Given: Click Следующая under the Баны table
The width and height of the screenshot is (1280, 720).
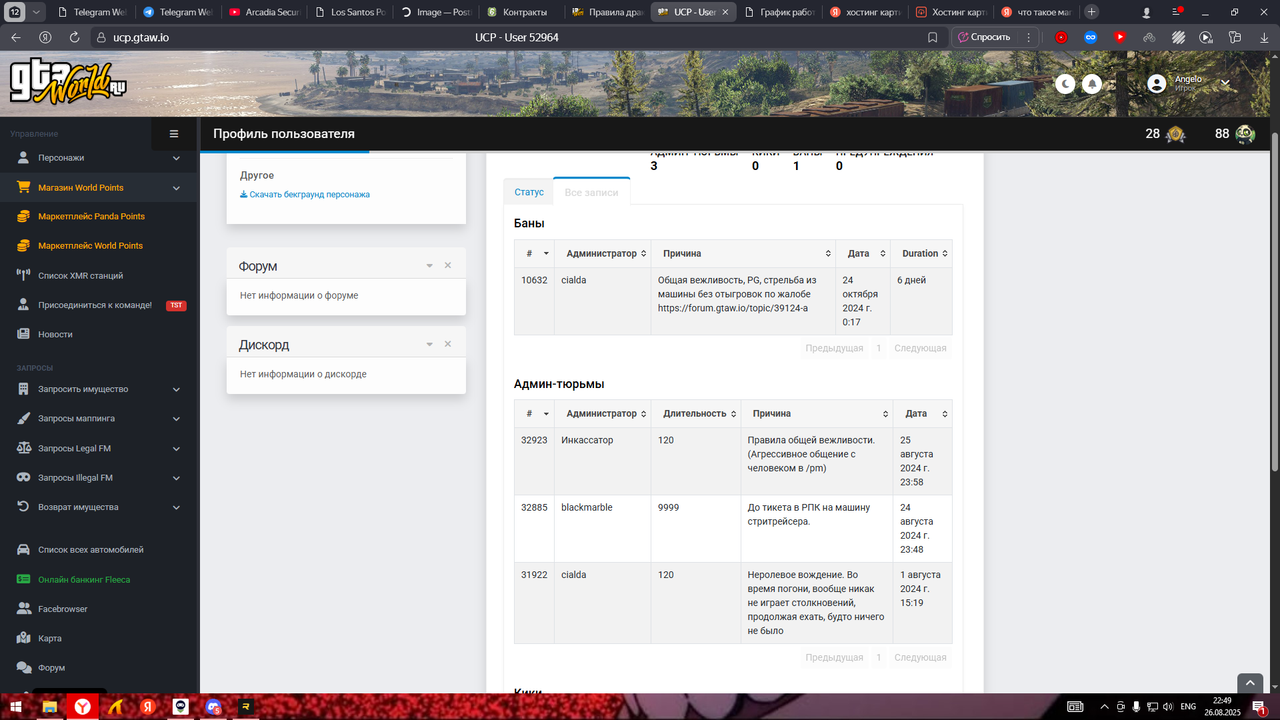Looking at the screenshot, I should [x=920, y=348].
